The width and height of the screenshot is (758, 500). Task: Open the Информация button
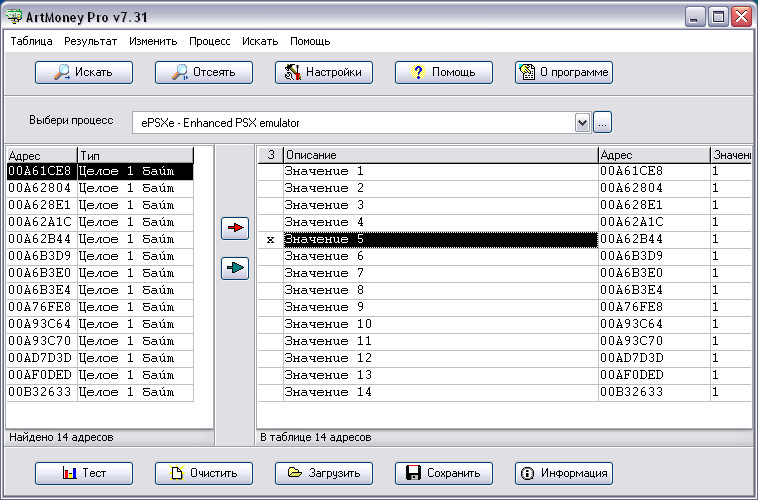[x=564, y=473]
